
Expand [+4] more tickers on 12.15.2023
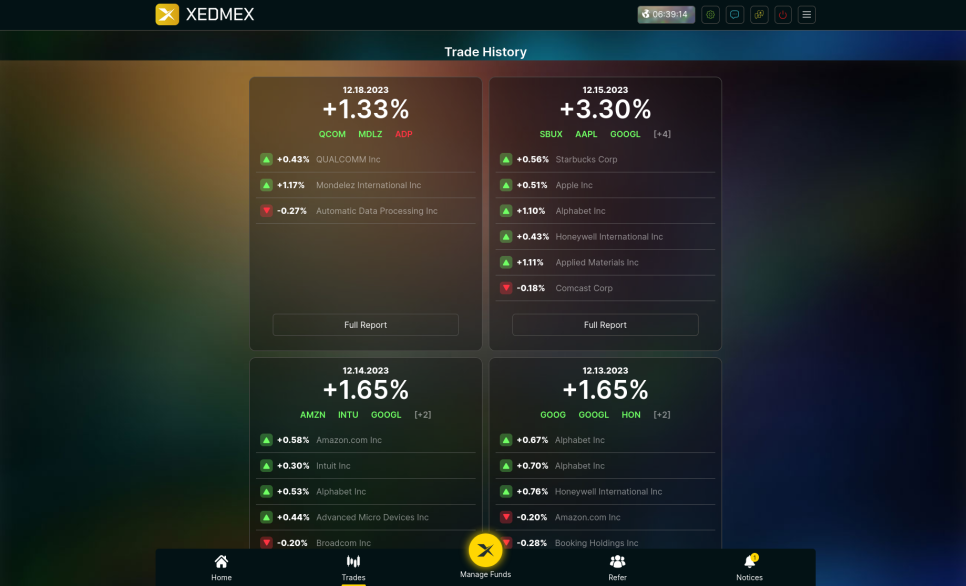[662, 134]
